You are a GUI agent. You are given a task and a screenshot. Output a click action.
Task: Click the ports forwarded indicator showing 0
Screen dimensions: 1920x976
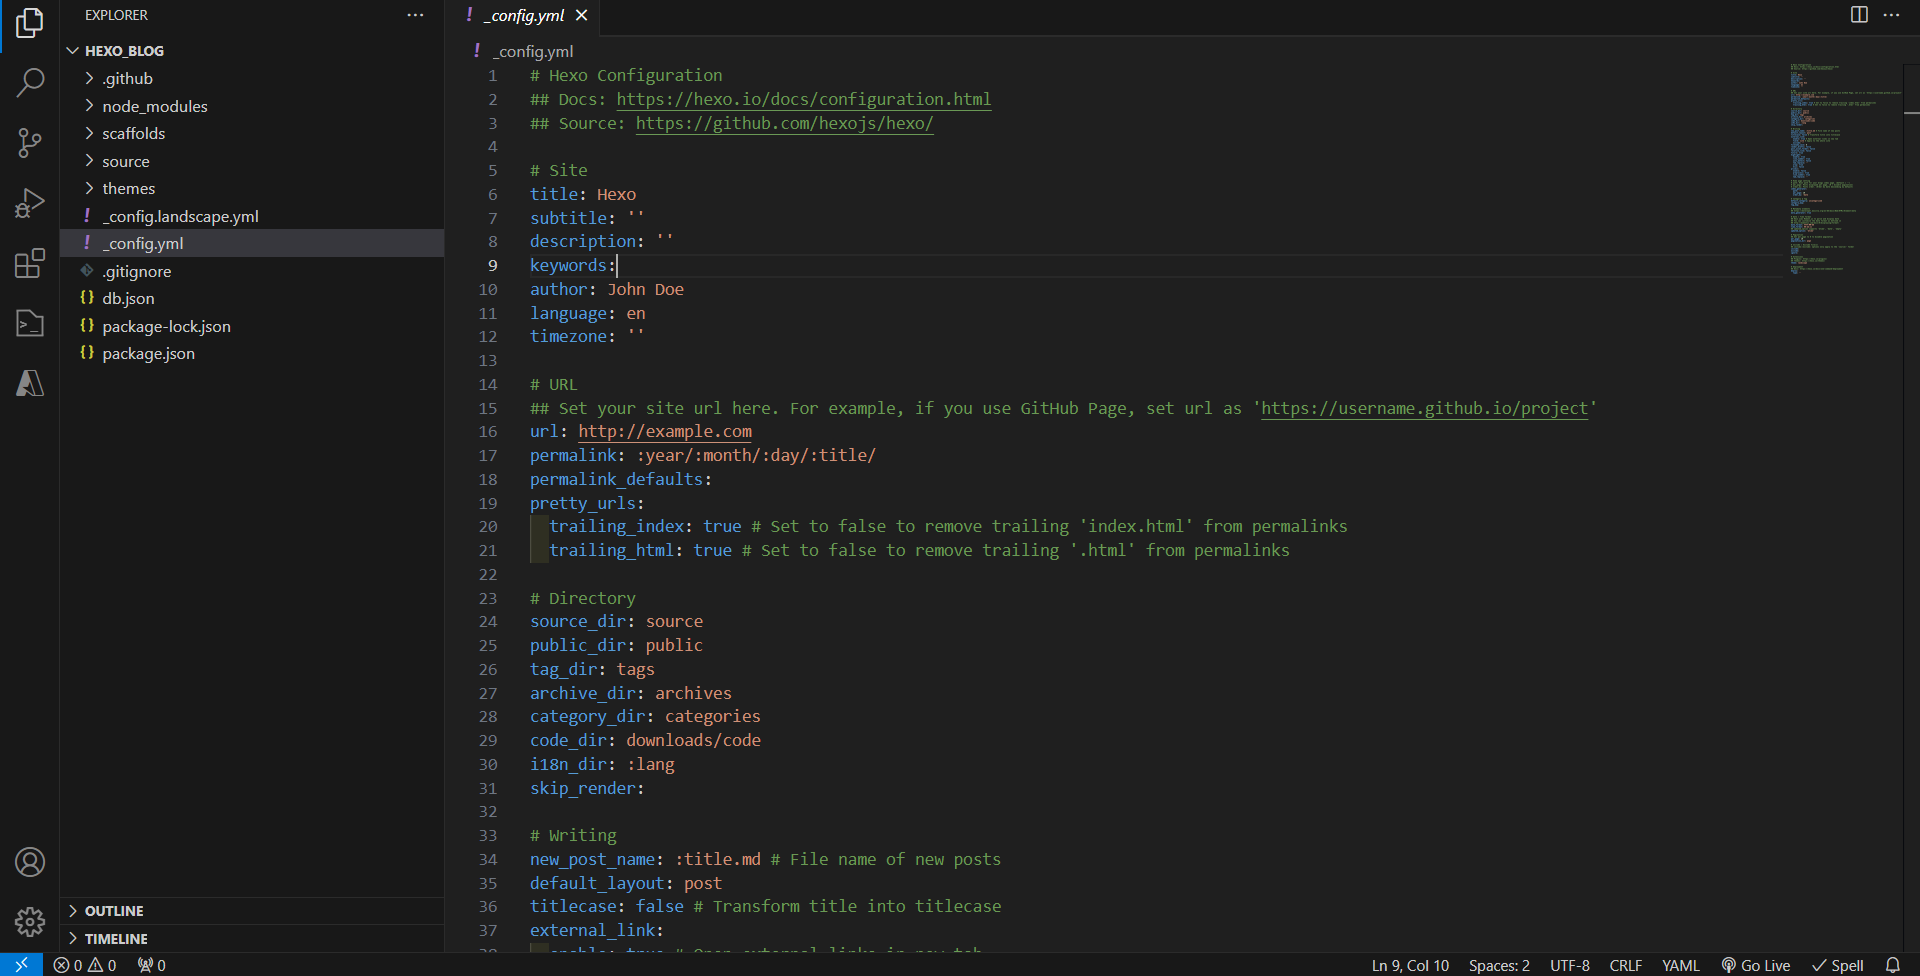click(152, 965)
